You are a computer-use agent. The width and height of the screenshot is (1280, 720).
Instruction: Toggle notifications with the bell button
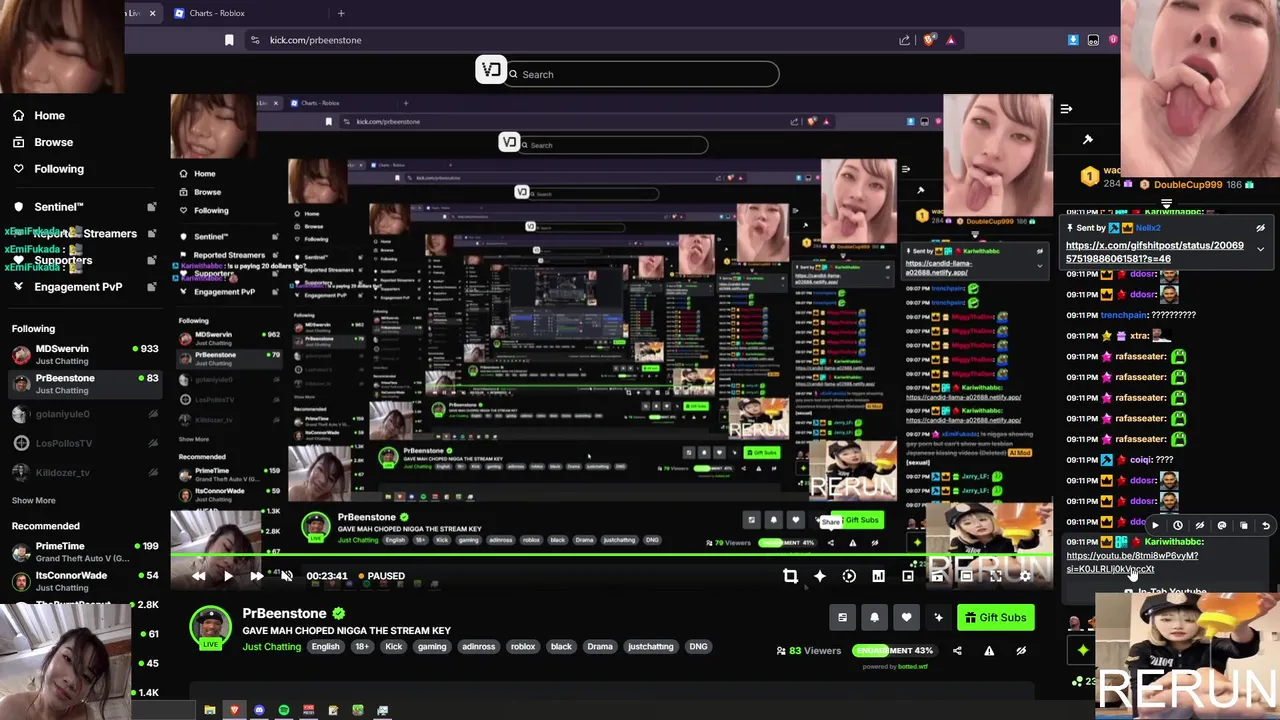click(874, 618)
